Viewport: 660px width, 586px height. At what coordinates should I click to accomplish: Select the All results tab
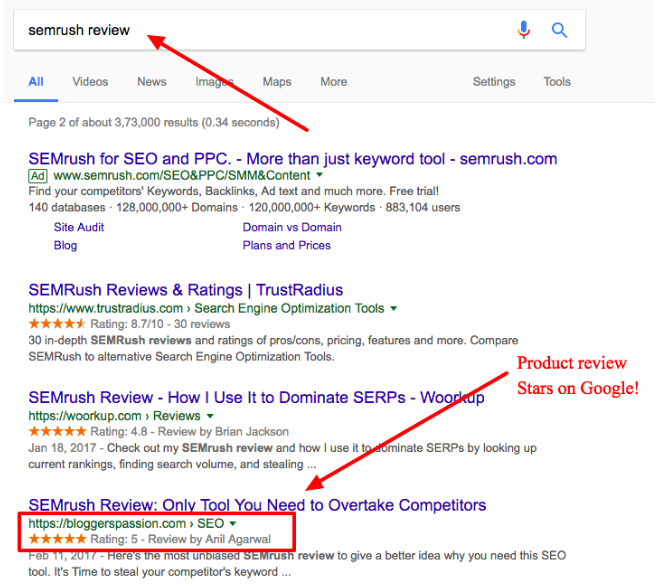(x=36, y=82)
